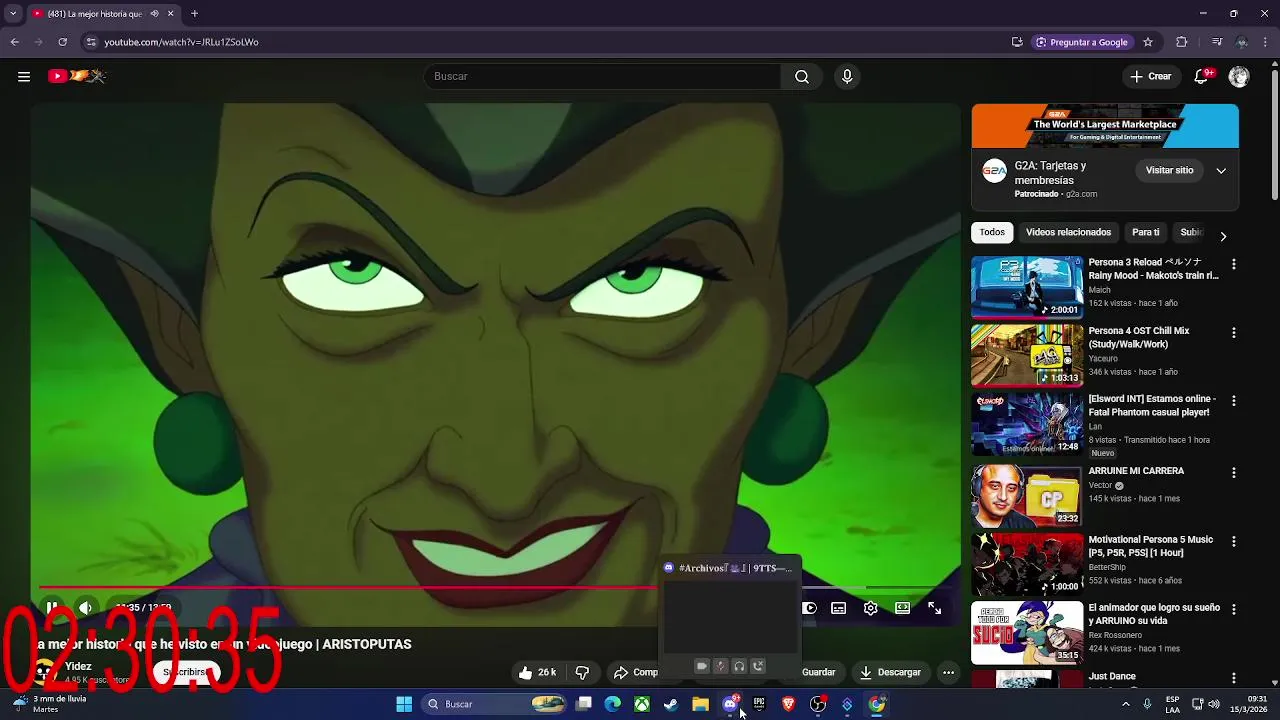1280x720 pixels.
Task: Click the browser address bar URL
Action: coord(181,42)
